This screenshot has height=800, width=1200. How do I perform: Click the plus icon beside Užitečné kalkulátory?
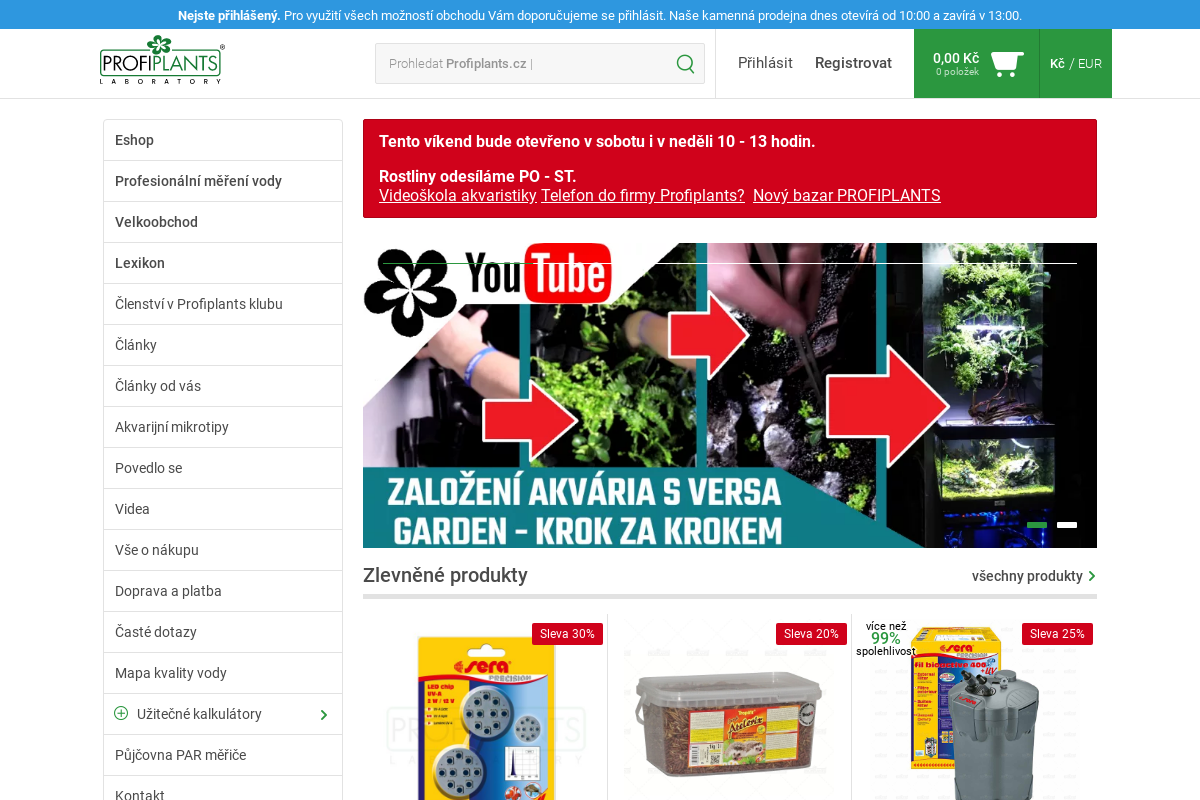click(x=121, y=713)
